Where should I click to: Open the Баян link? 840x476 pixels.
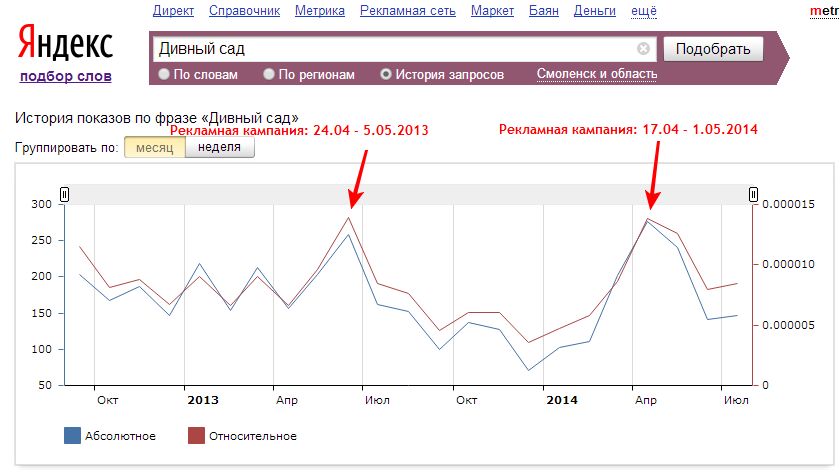(544, 11)
